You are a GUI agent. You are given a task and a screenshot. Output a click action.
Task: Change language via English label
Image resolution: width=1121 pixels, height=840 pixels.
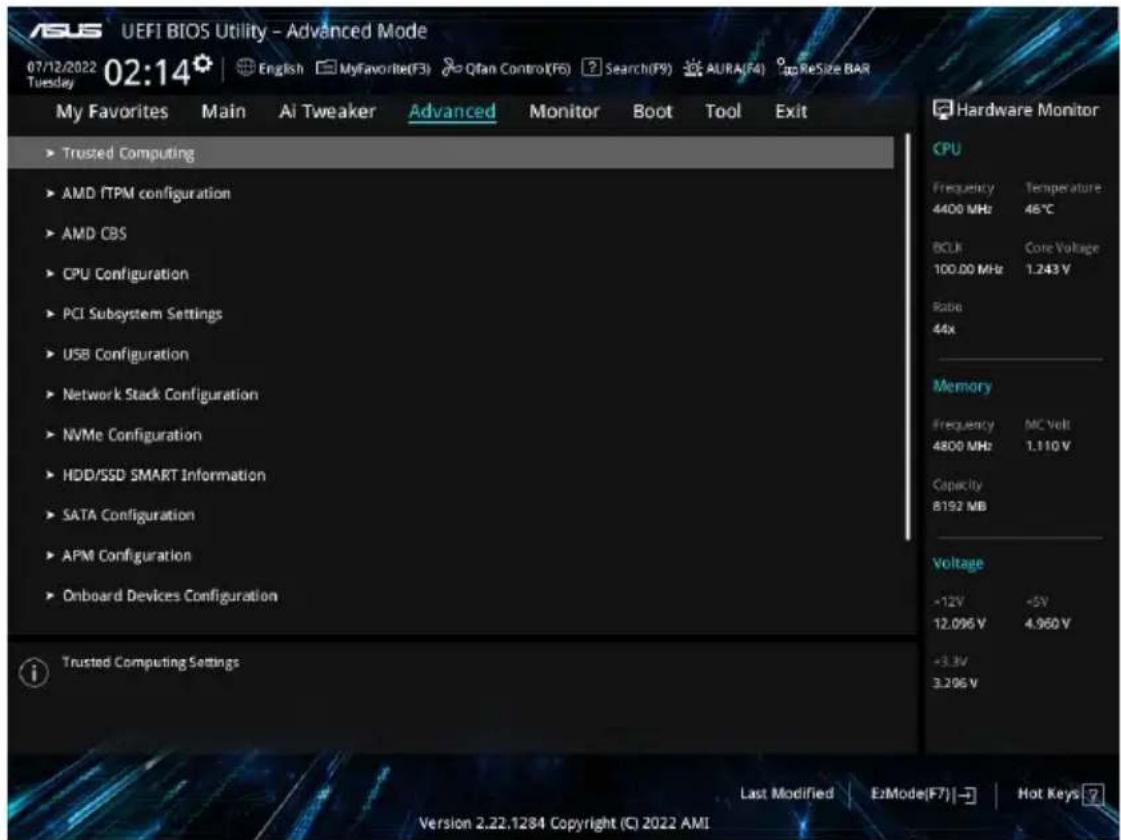click(280, 69)
